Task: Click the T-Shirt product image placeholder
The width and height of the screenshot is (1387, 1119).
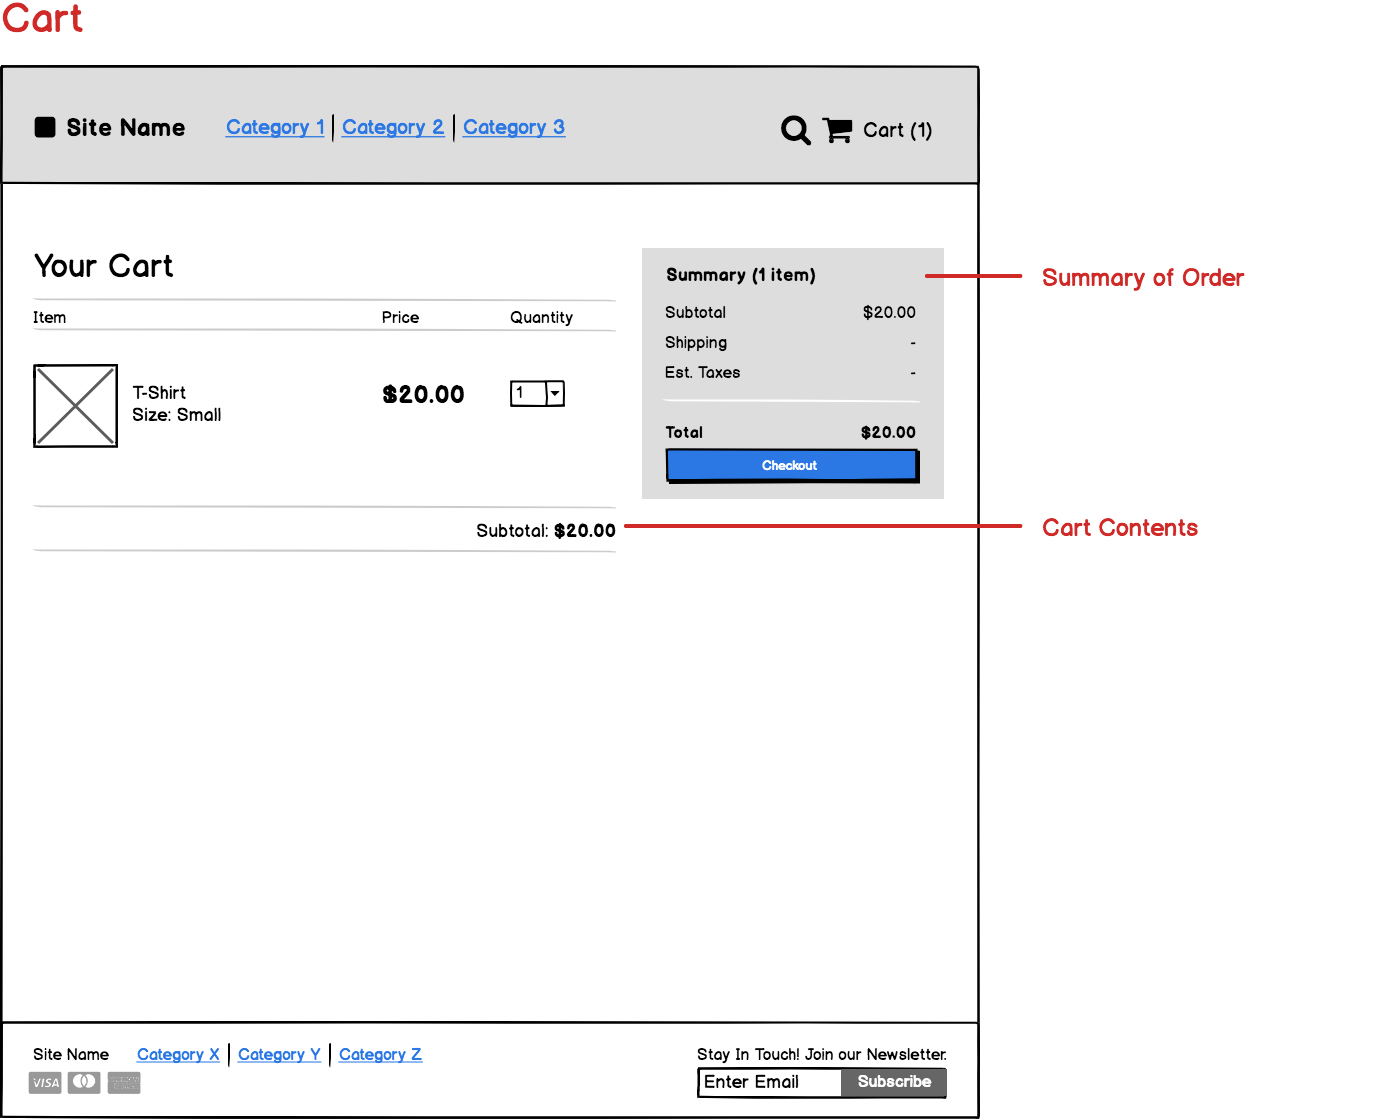Action: 75,406
